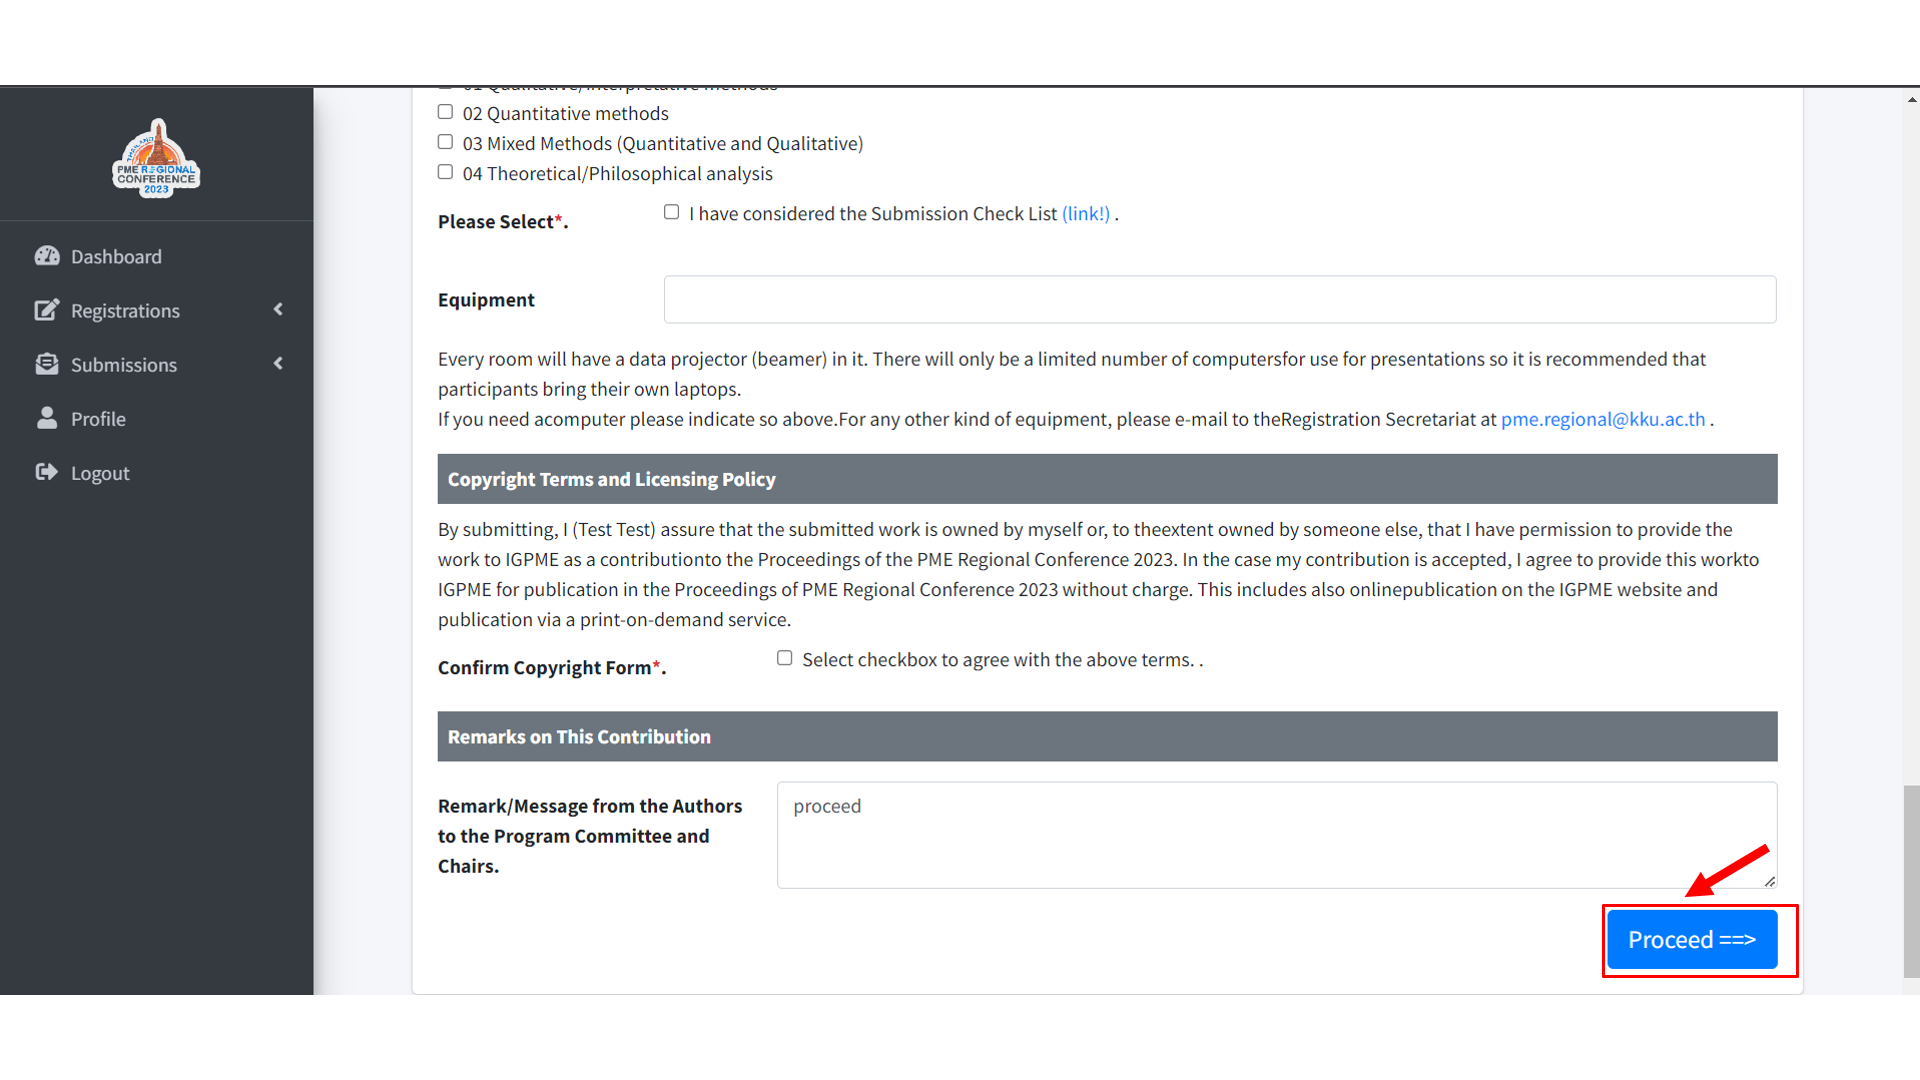Viewport: 1920px width, 1080px height.
Task: Confirm the Submission Check List checkbox
Action: 671,212
